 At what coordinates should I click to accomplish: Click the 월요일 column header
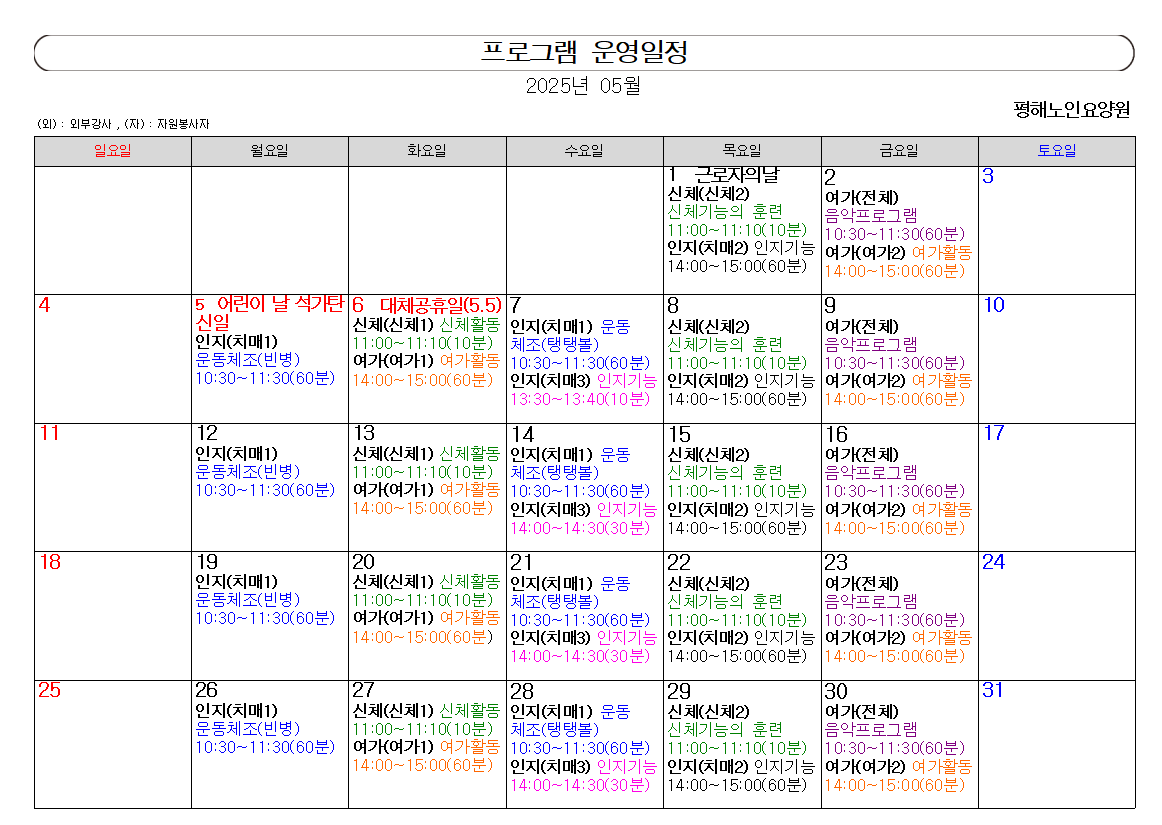(x=270, y=150)
